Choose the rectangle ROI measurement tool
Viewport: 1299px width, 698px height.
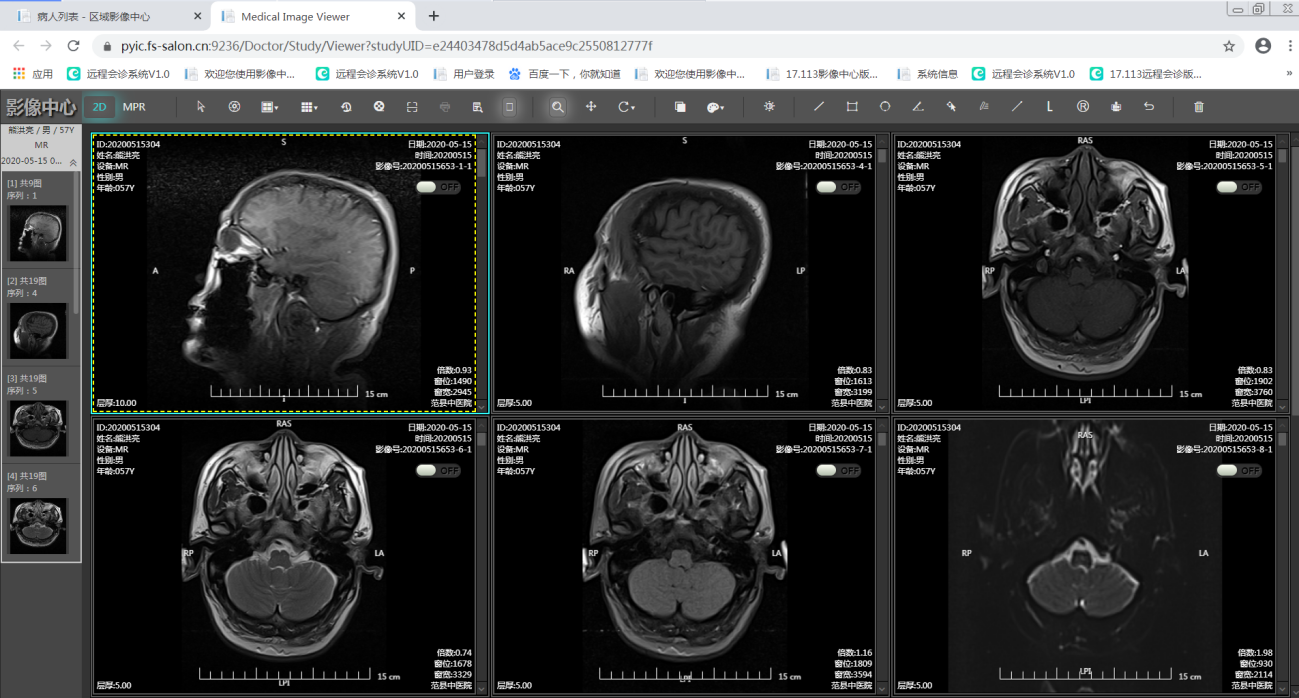coord(852,107)
